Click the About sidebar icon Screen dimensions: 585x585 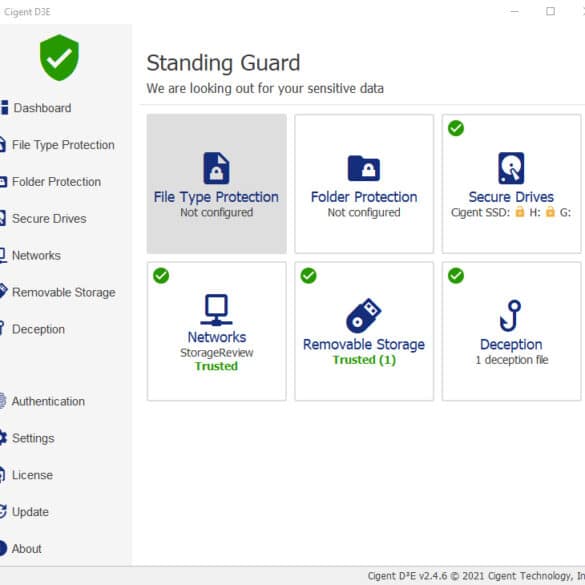pyautogui.click(x=3, y=548)
